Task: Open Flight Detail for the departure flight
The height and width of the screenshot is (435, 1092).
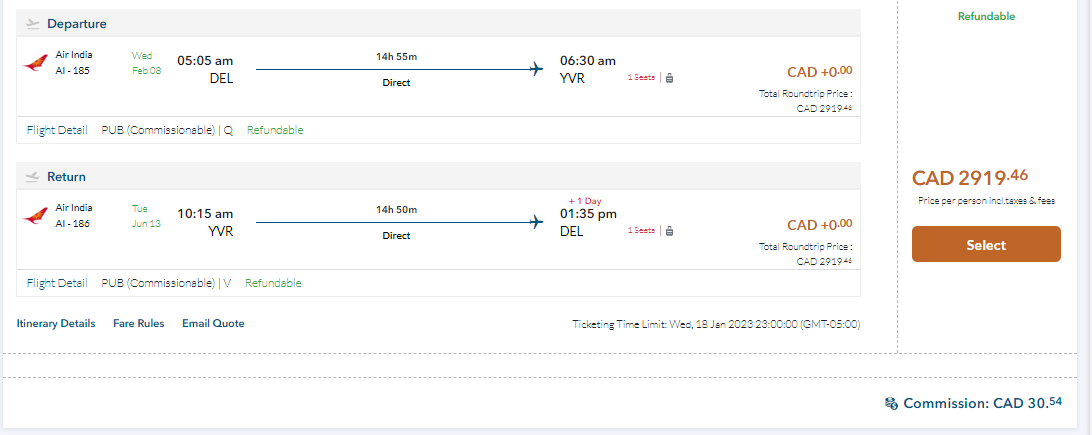Action: pyautogui.click(x=57, y=130)
